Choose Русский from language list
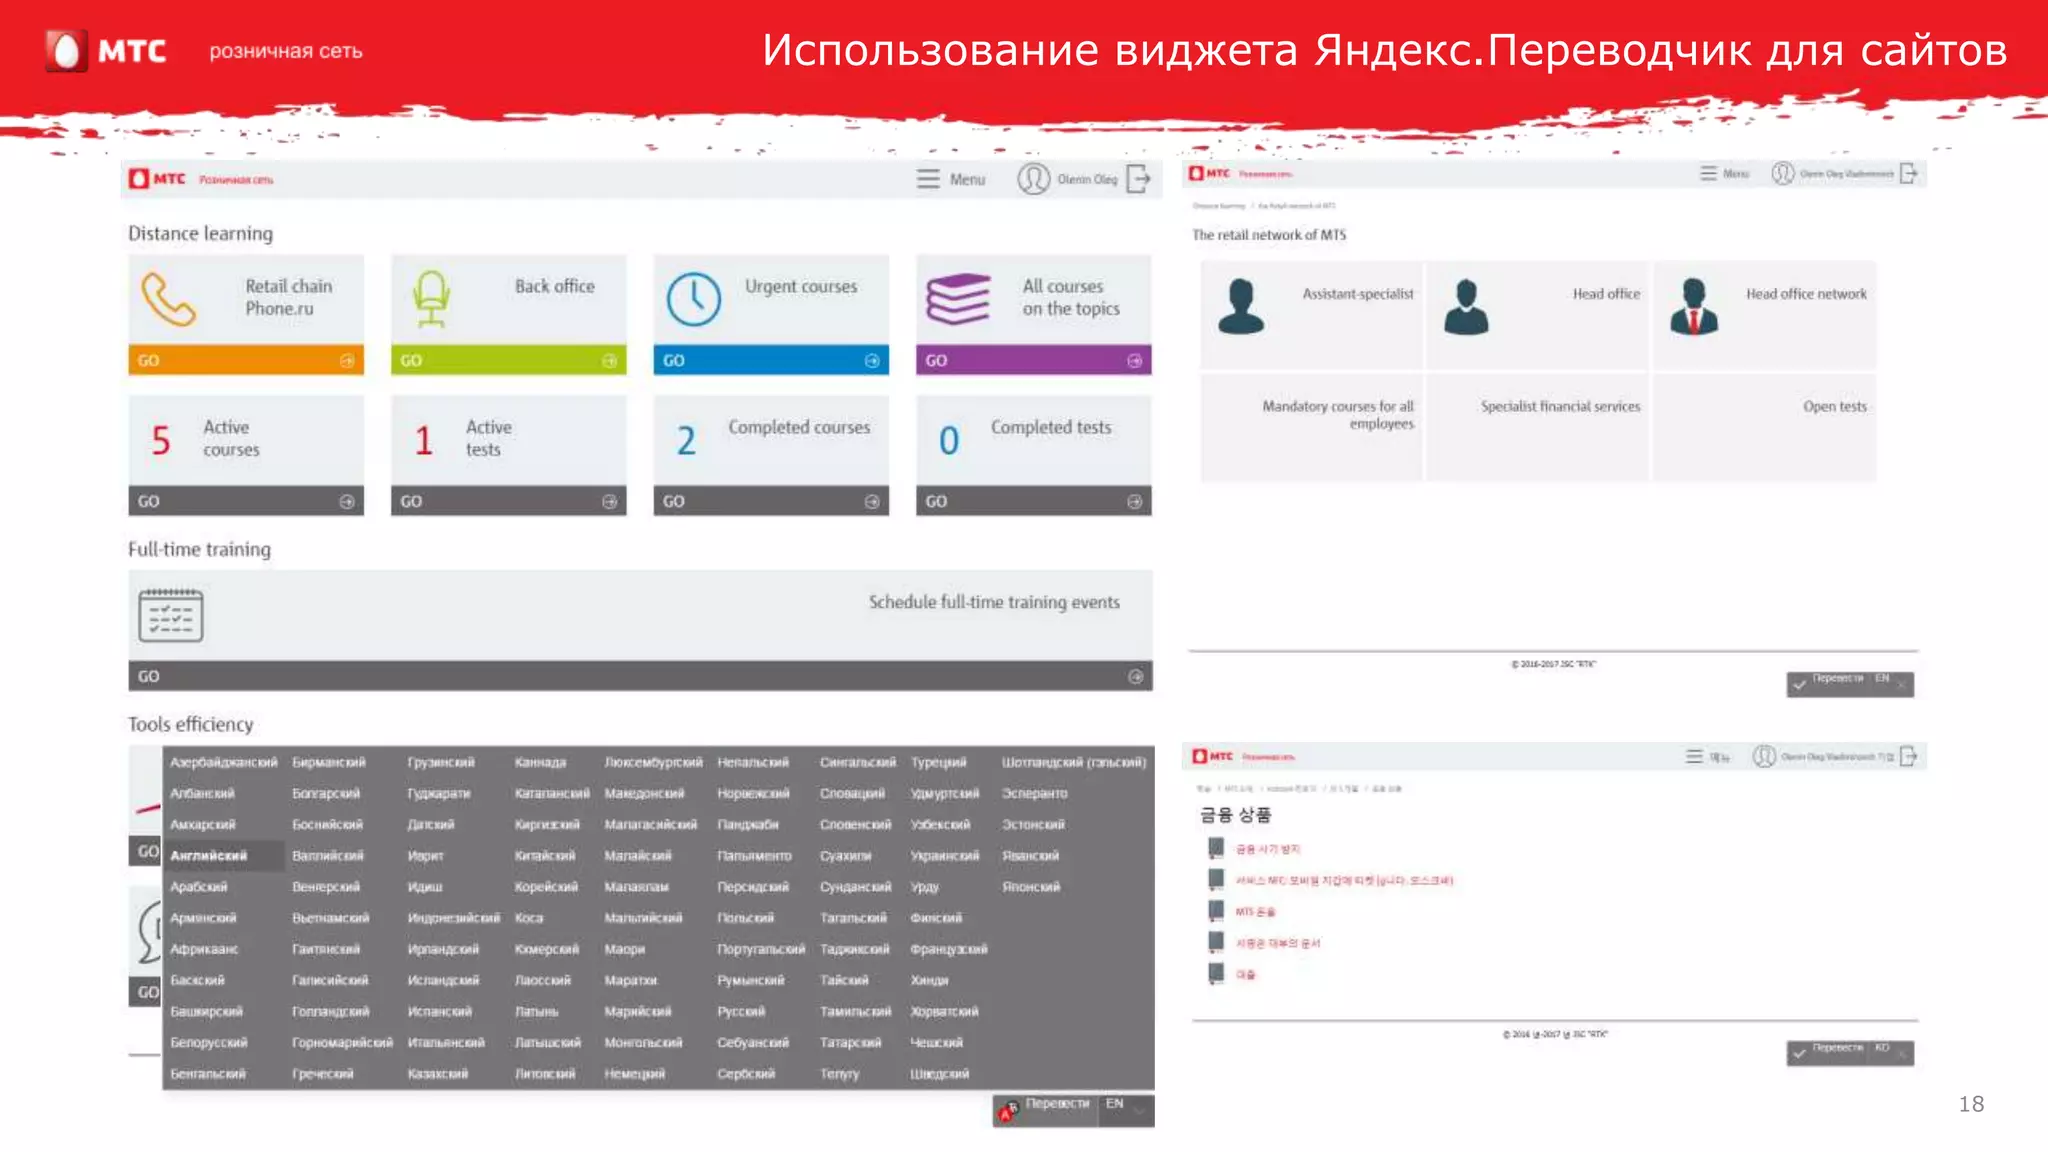Screen dimensions: 2048x1152 pyautogui.click(x=741, y=1012)
